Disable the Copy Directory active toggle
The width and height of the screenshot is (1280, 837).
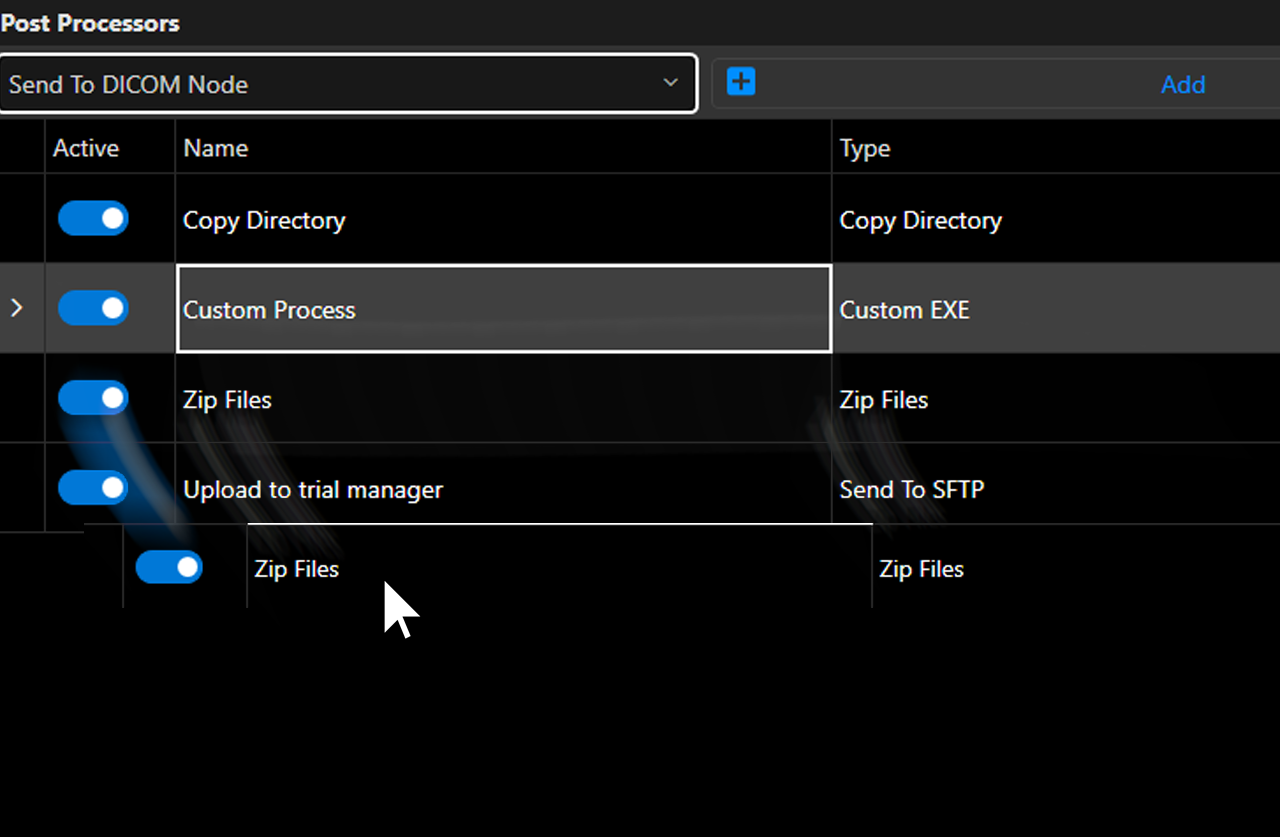[x=93, y=218]
